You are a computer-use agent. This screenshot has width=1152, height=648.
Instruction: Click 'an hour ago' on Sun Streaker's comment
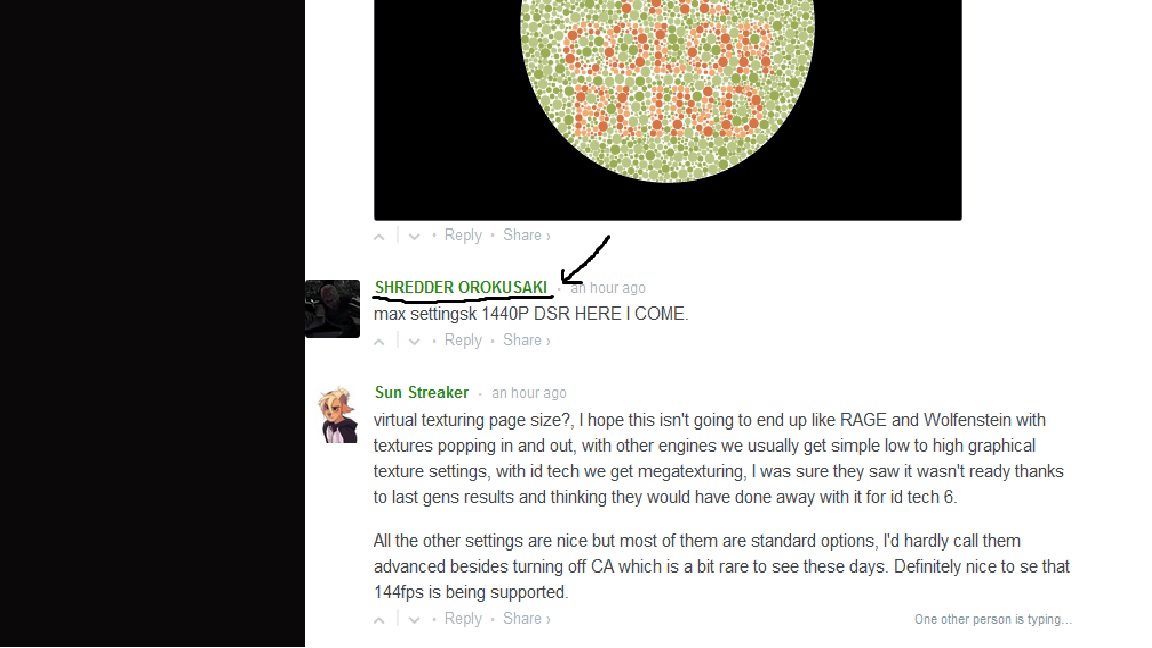pos(529,393)
